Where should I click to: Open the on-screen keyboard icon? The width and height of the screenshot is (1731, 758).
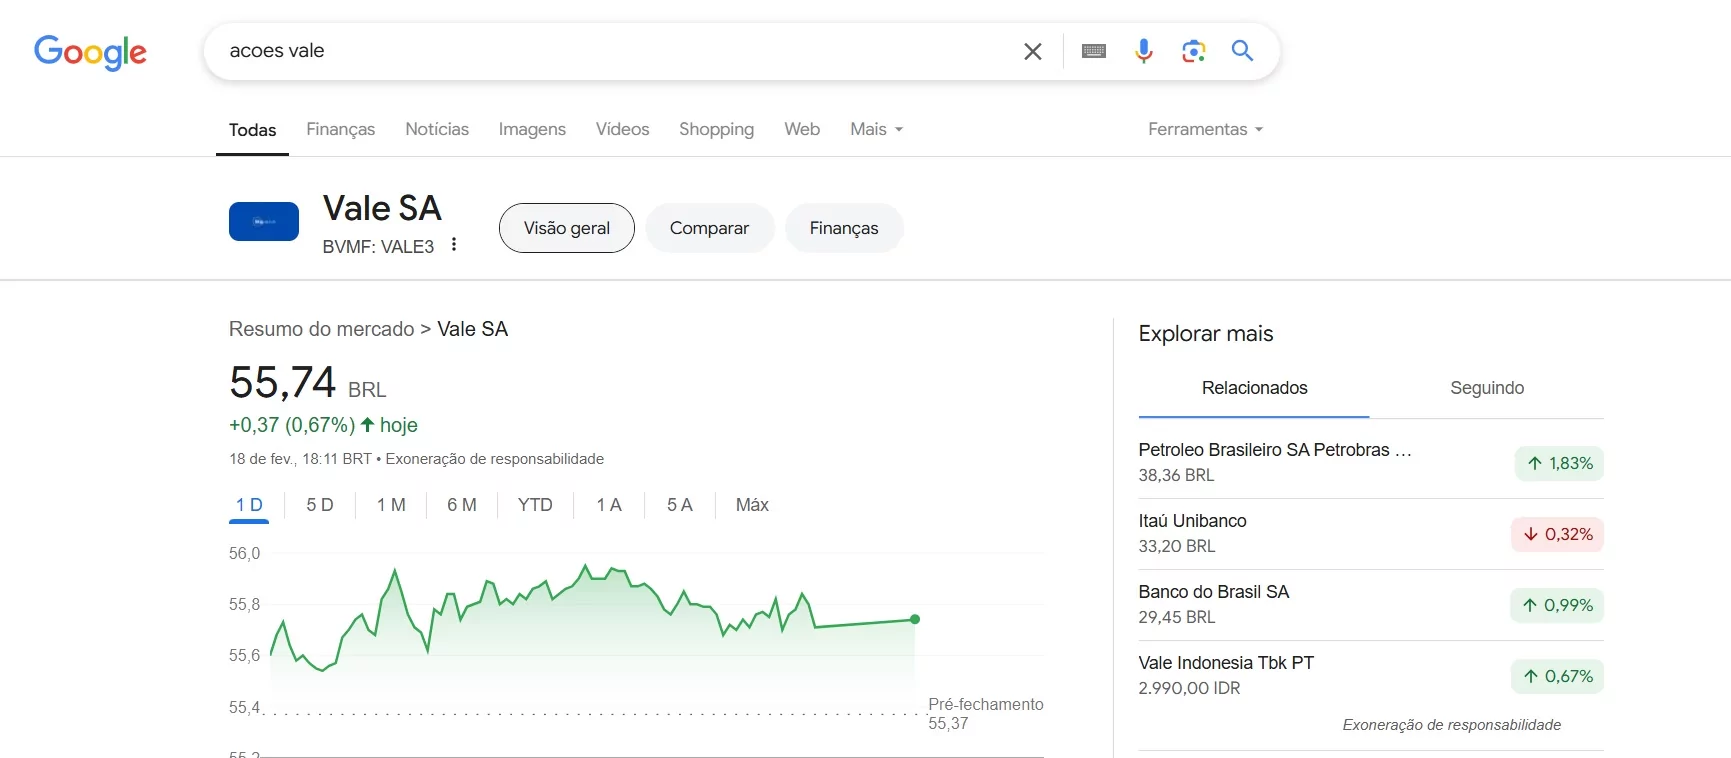point(1093,51)
